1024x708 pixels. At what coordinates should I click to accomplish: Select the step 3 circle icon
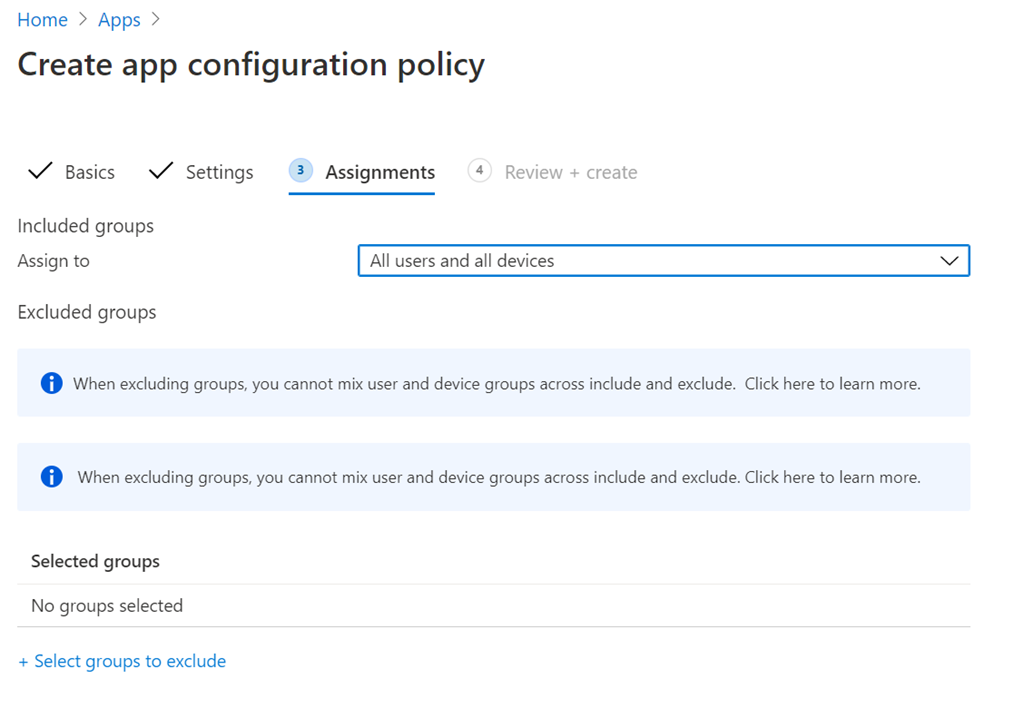point(300,171)
